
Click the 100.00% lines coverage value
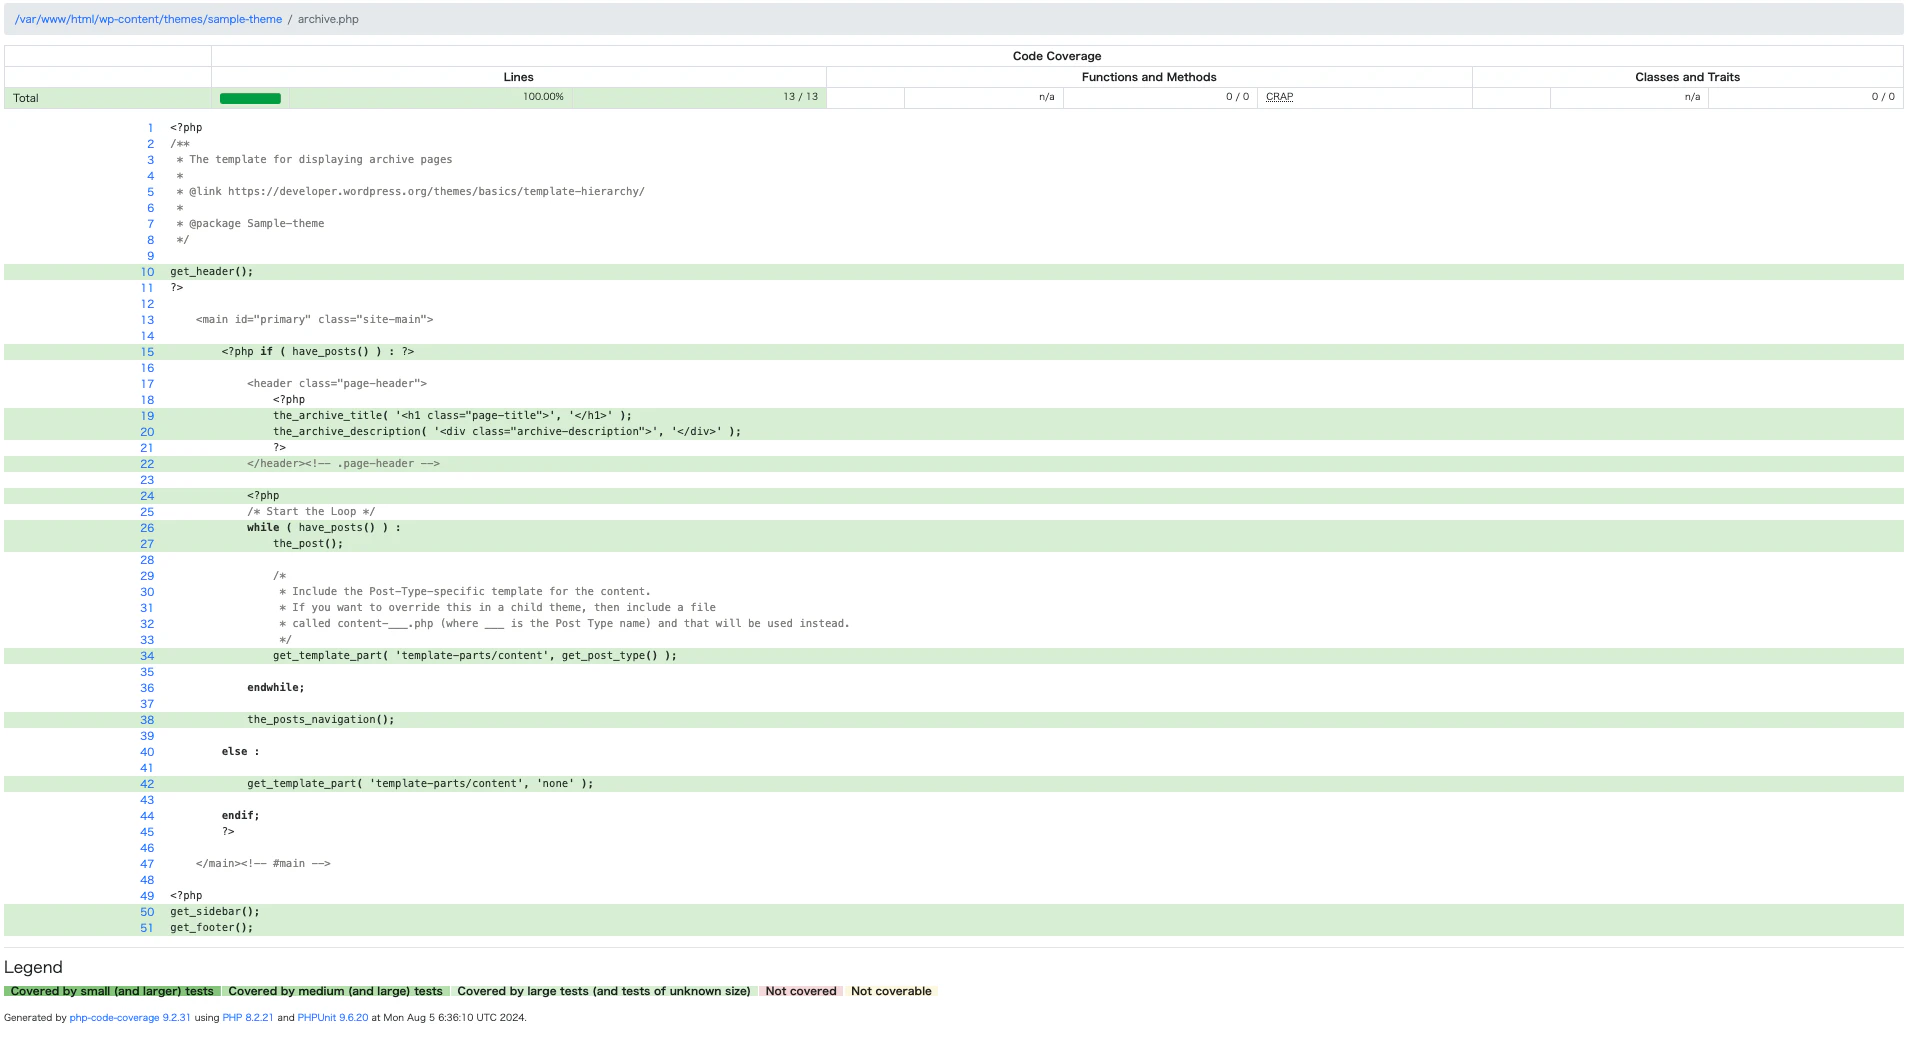click(x=543, y=97)
